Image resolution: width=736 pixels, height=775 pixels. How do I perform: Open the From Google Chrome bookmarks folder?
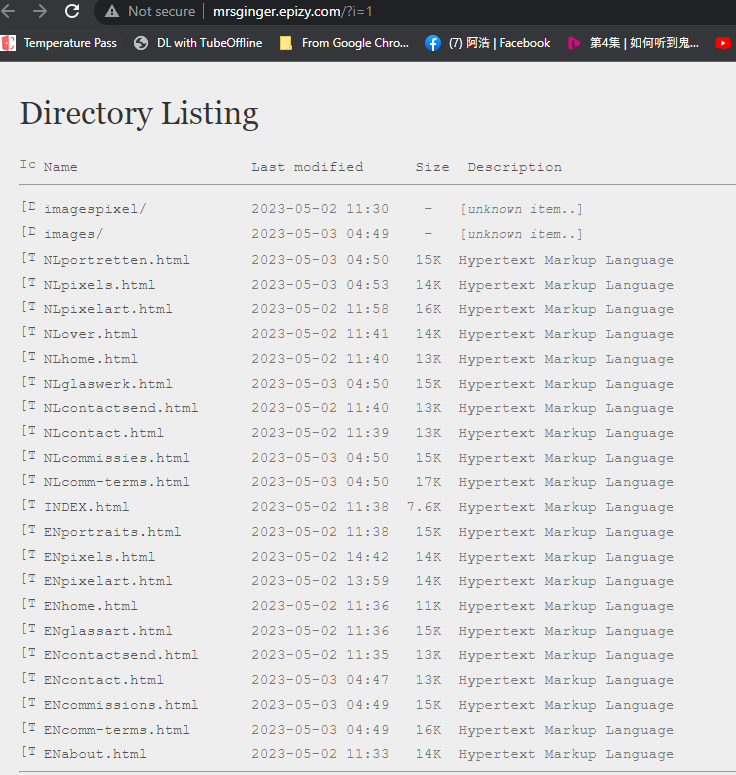[344, 43]
